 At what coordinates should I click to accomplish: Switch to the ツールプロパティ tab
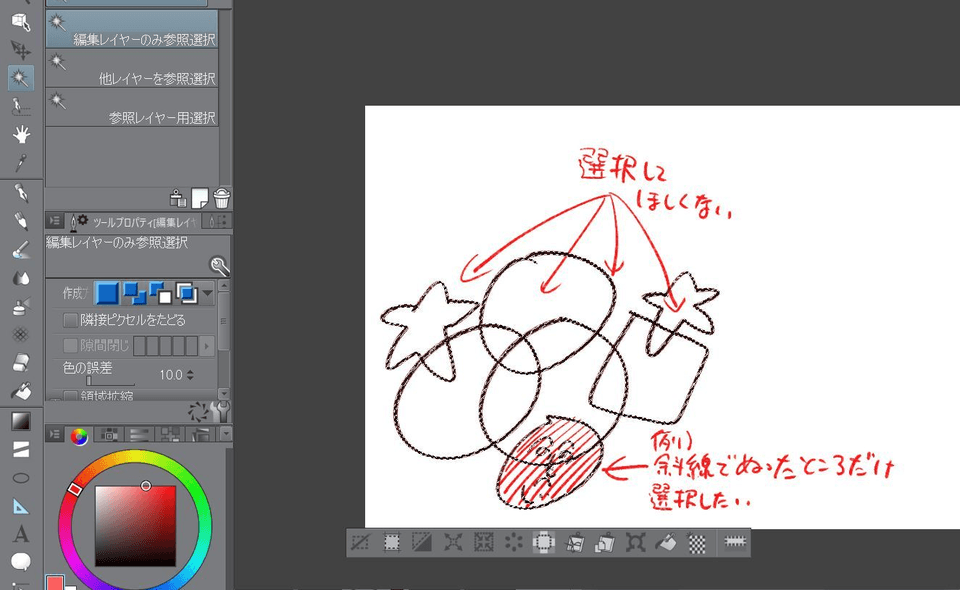click(133, 221)
